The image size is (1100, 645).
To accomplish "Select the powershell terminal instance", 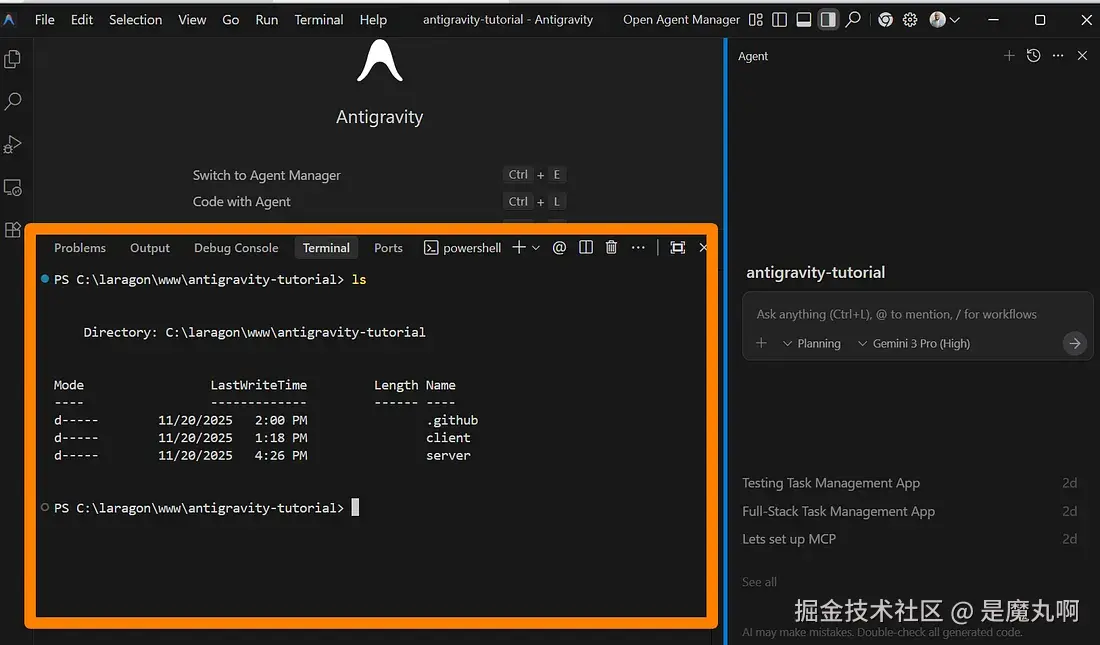I will [x=462, y=248].
